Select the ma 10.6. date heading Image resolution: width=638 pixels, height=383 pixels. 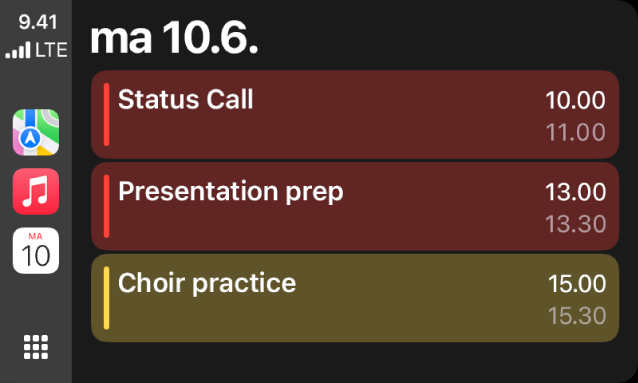[x=174, y=38]
